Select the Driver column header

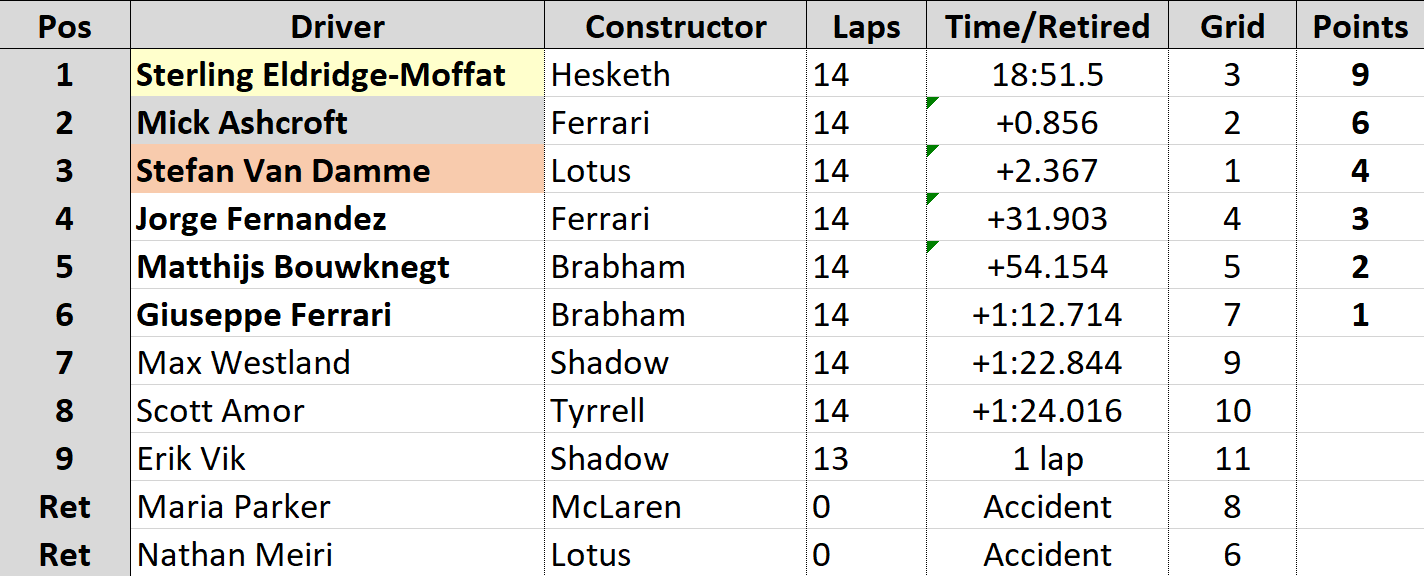(x=337, y=26)
